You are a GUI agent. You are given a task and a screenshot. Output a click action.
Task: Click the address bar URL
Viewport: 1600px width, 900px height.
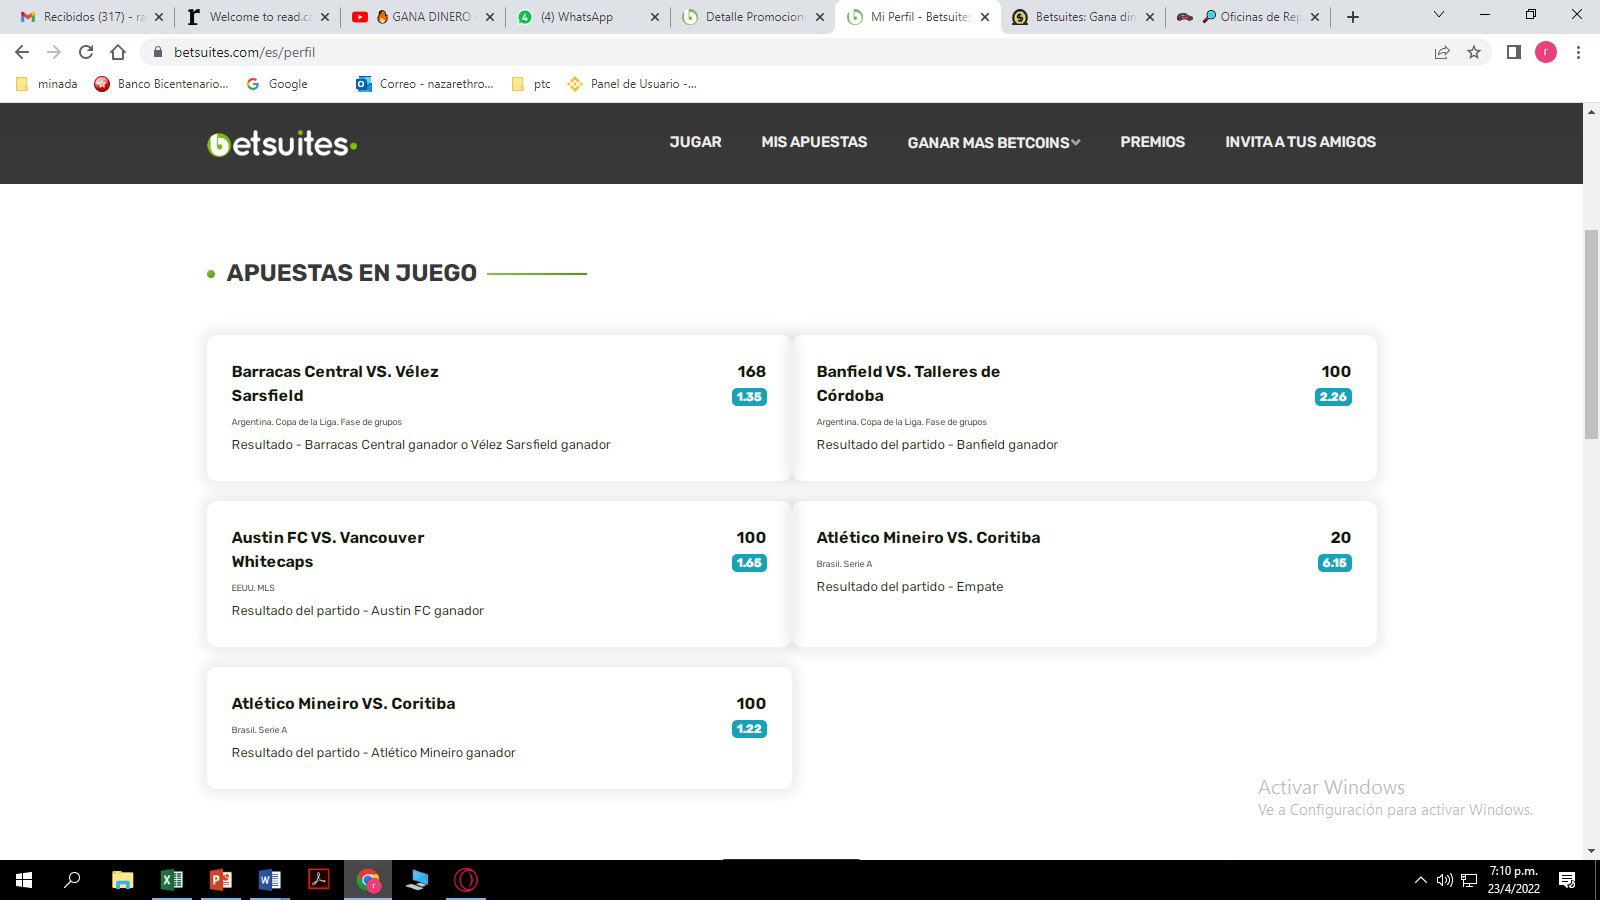pyautogui.click(x=244, y=52)
